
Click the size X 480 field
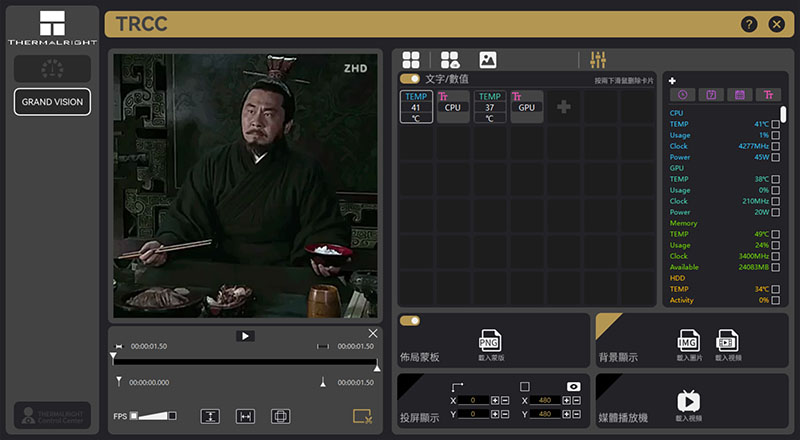click(x=545, y=400)
